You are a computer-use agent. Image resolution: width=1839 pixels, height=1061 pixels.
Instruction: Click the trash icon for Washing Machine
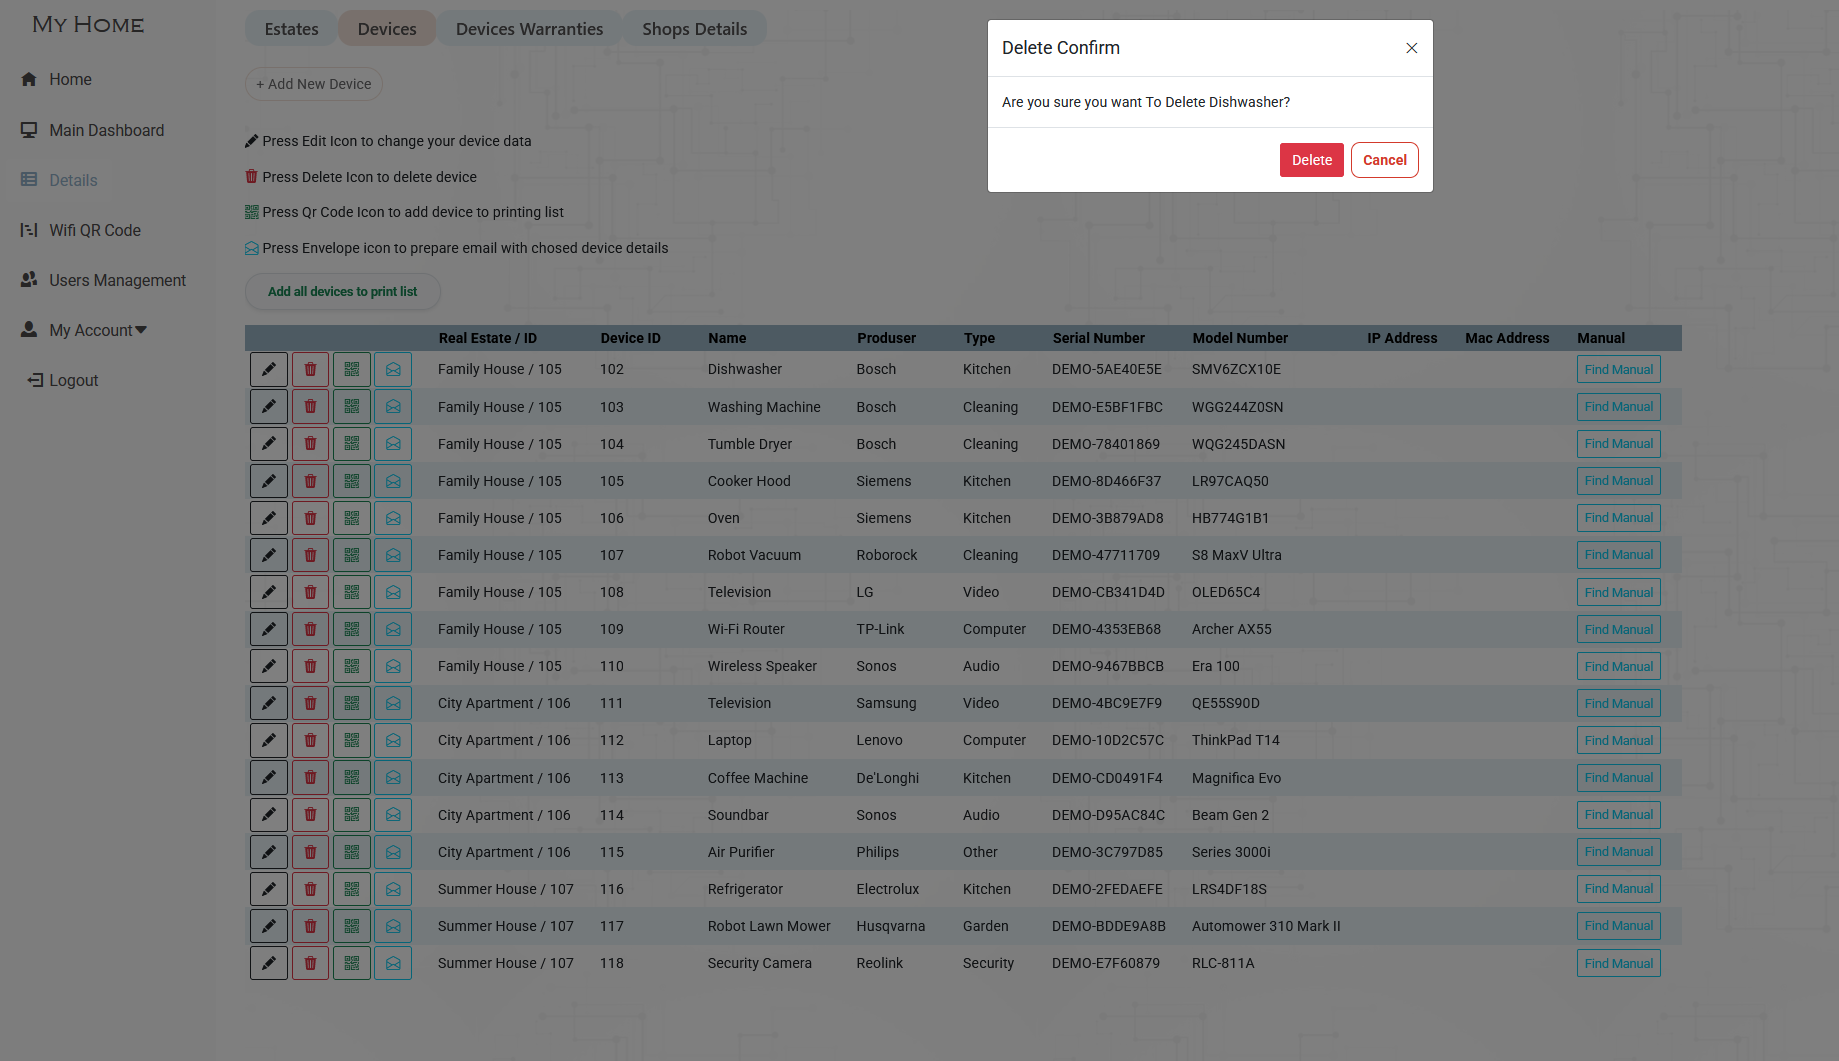click(310, 407)
